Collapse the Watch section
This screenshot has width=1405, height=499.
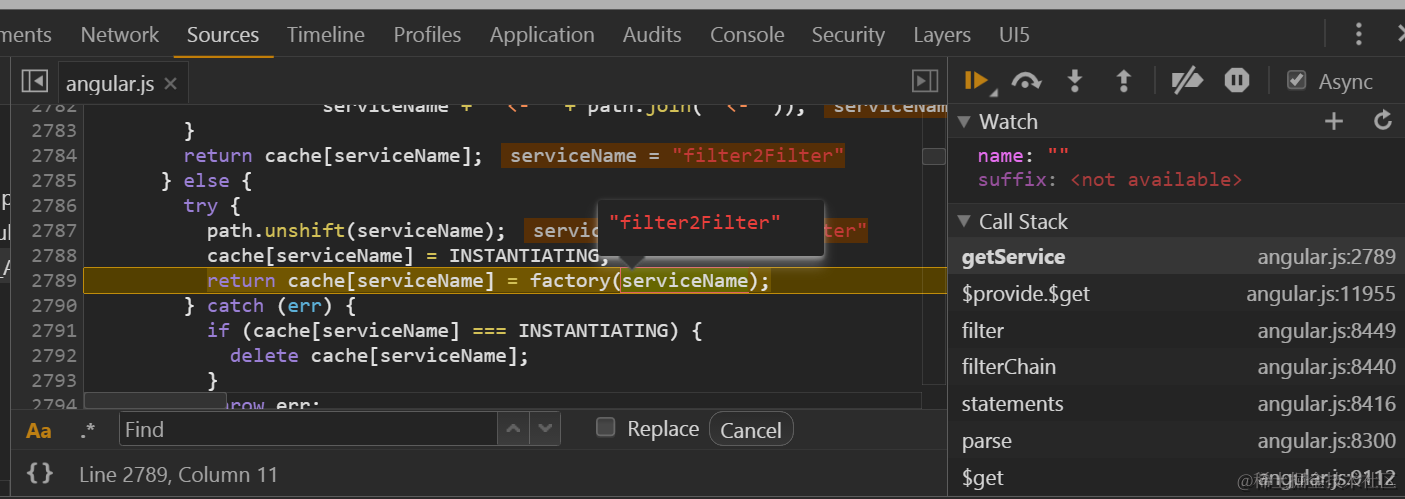point(964,122)
